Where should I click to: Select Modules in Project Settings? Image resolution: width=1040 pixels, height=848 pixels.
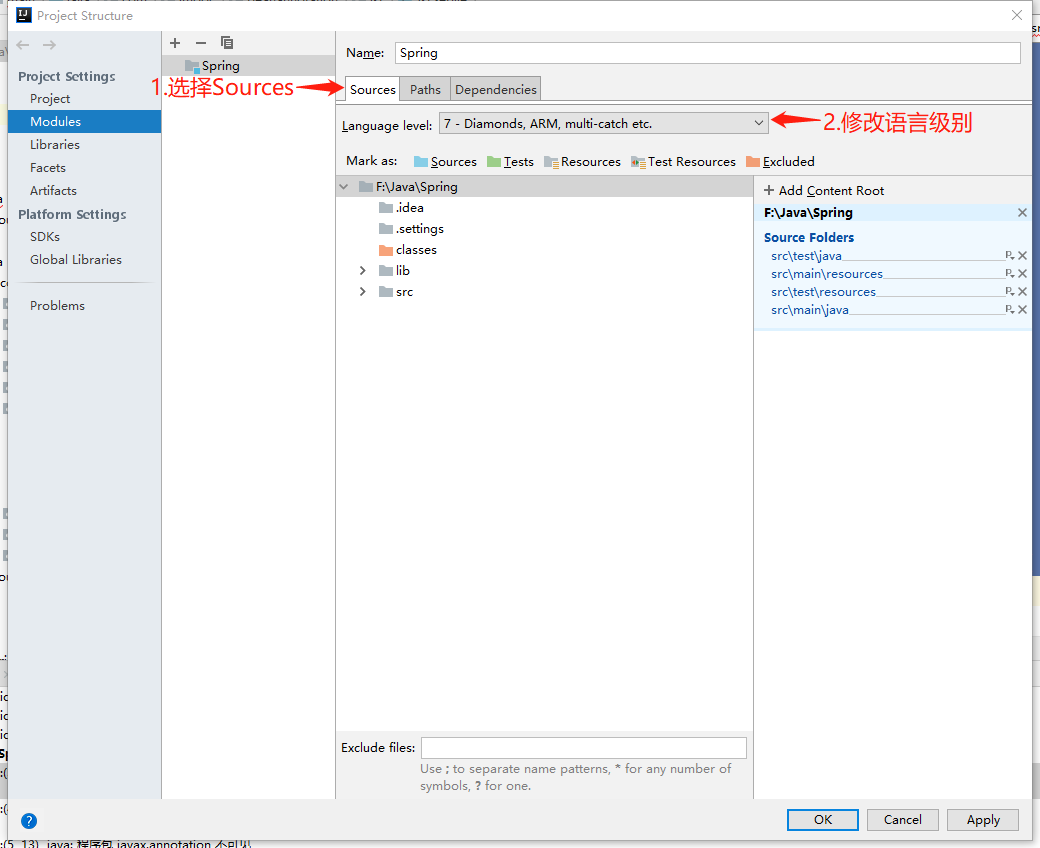pyautogui.click(x=84, y=121)
